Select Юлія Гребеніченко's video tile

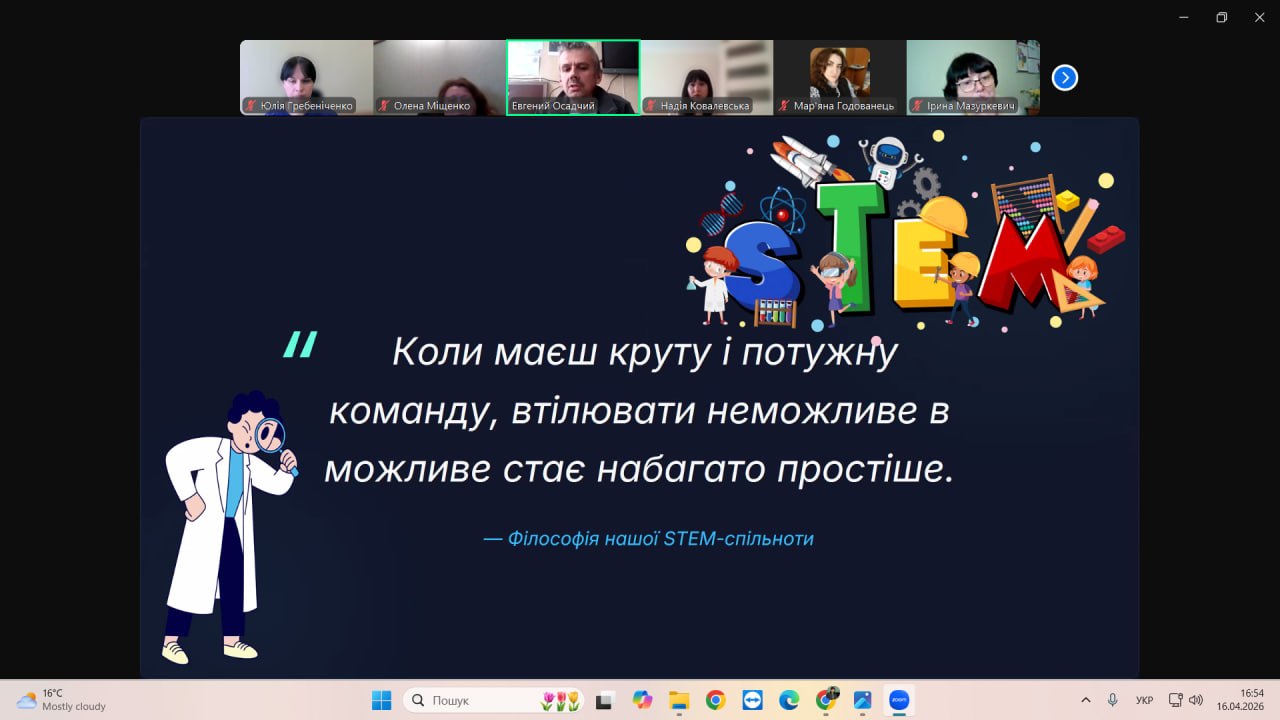[x=306, y=77]
